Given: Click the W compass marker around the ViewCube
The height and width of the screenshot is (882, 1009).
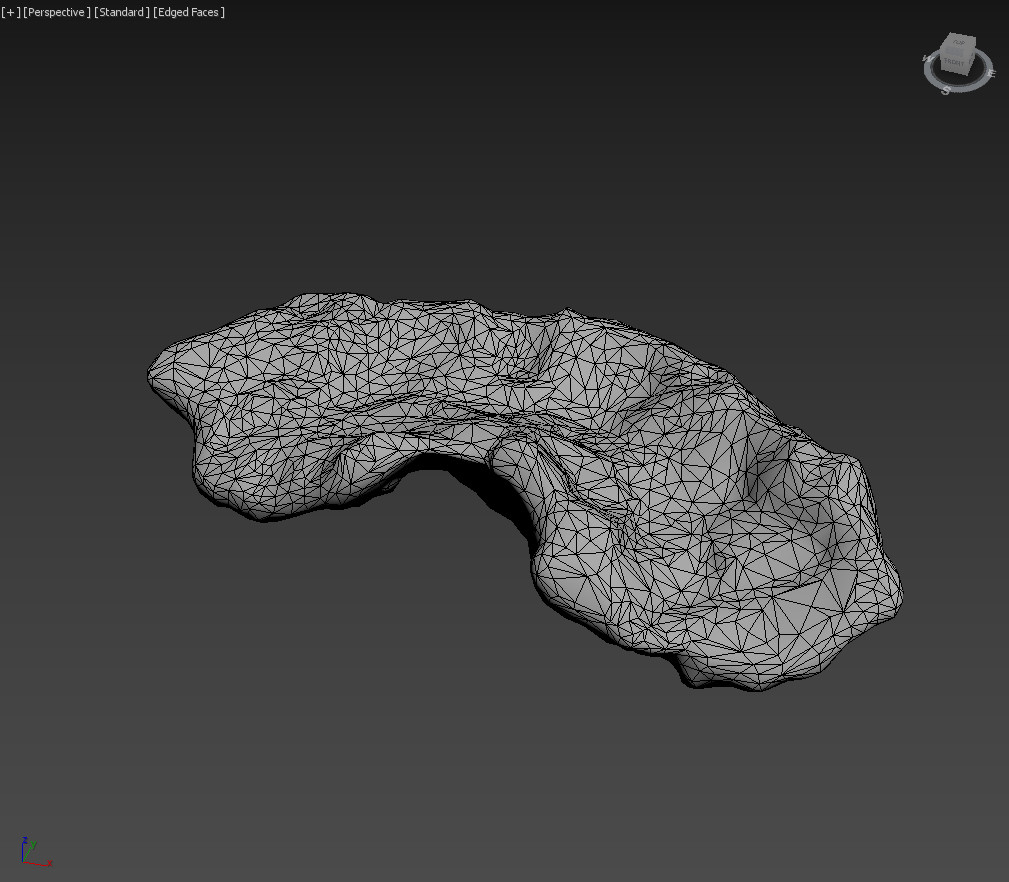Looking at the screenshot, I should pyautogui.click(x=927, y=59).
